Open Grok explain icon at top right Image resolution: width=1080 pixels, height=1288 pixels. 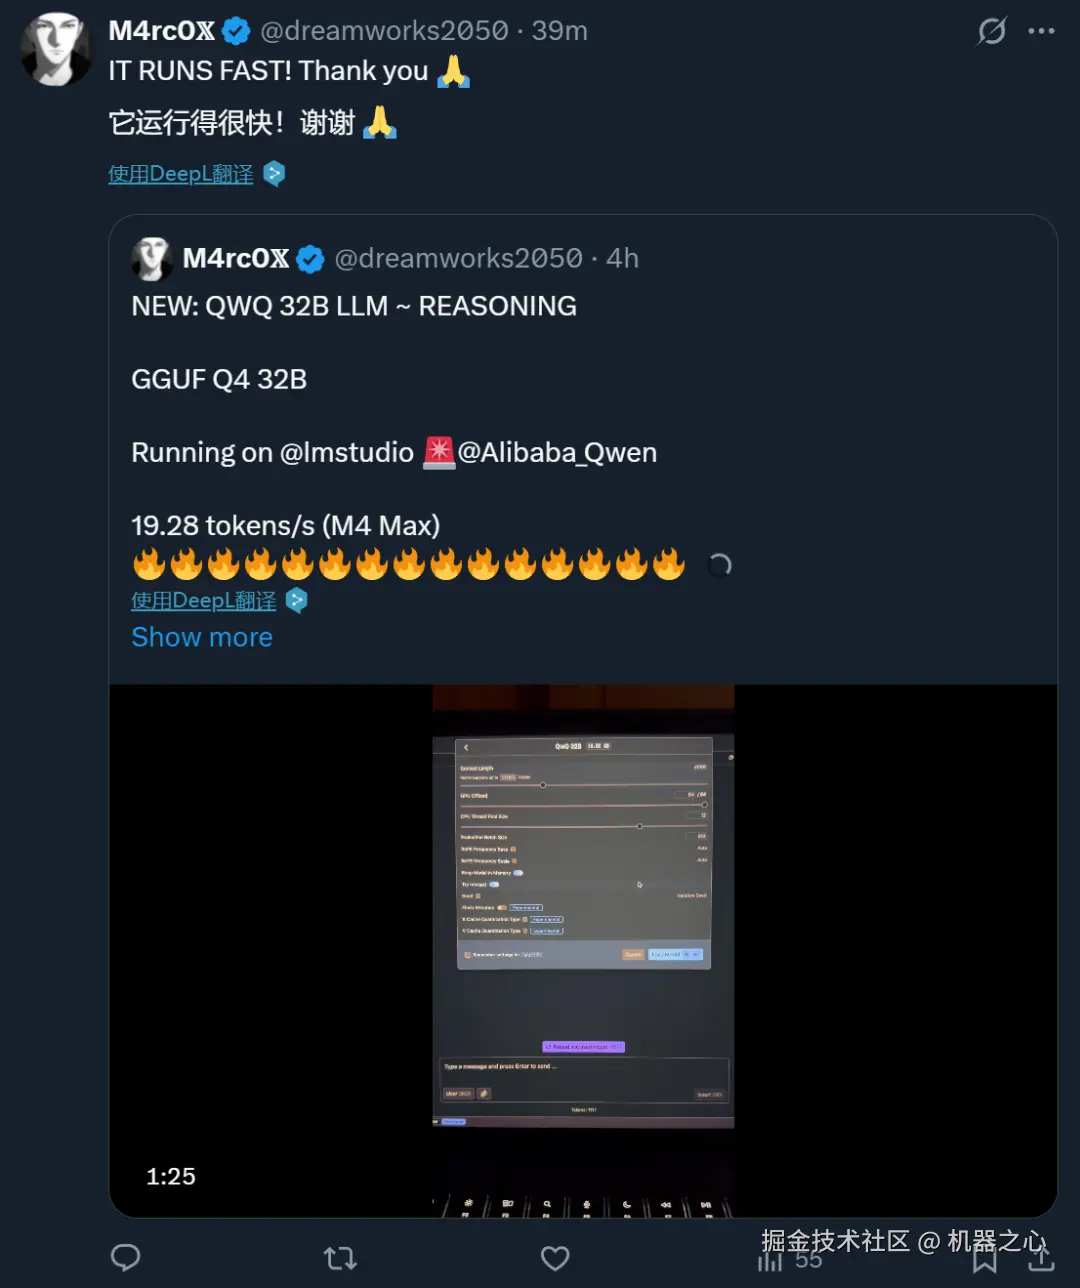point(991,31)
